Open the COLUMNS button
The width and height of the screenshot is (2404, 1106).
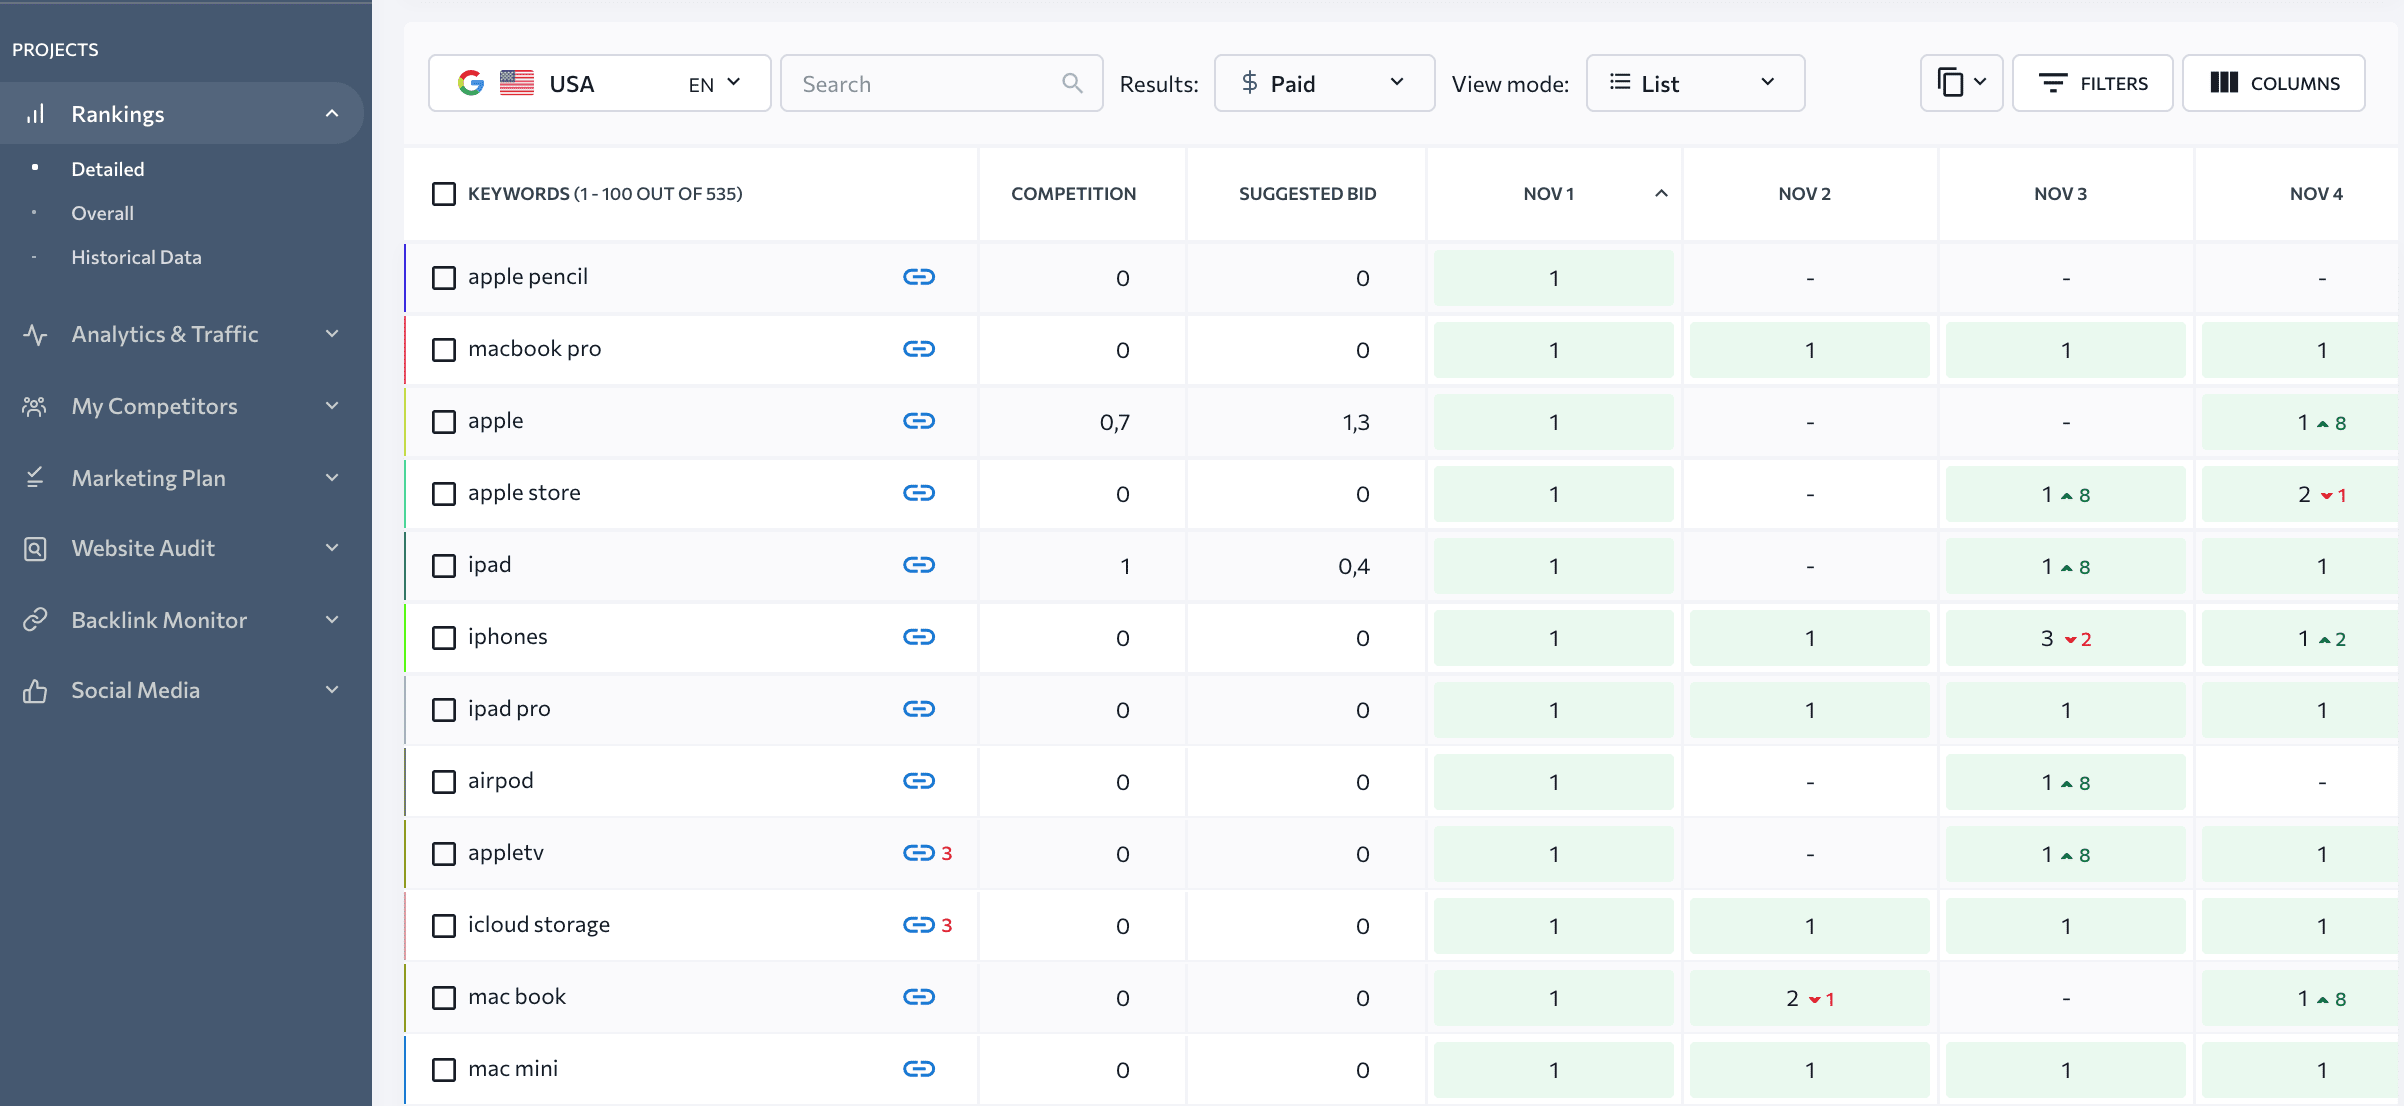tap(2273, 83)
